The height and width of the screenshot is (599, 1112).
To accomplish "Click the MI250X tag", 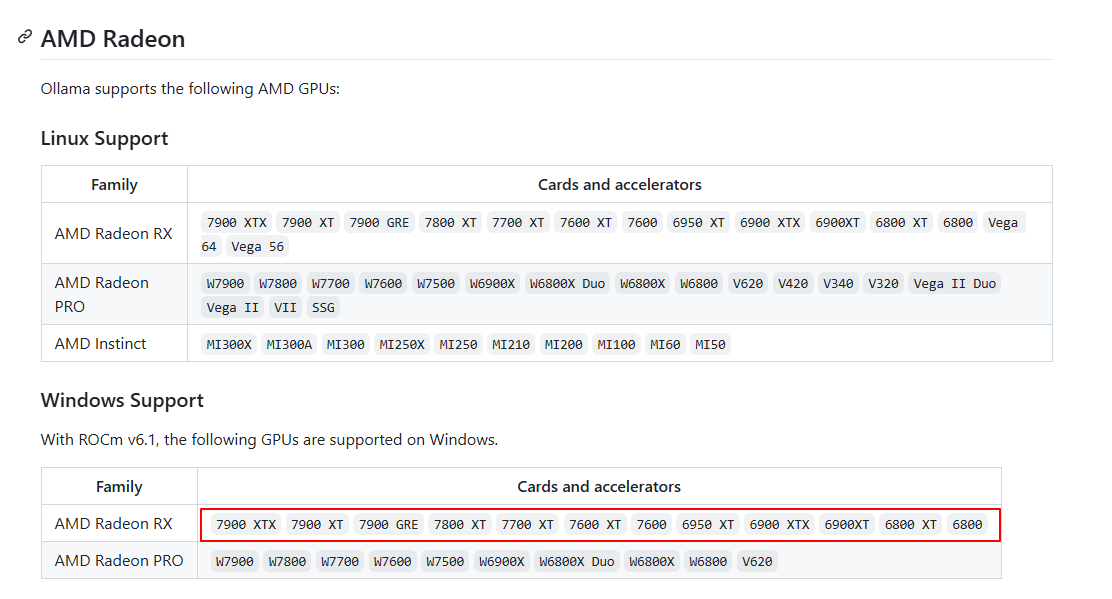I will click(x=402, y=345).
